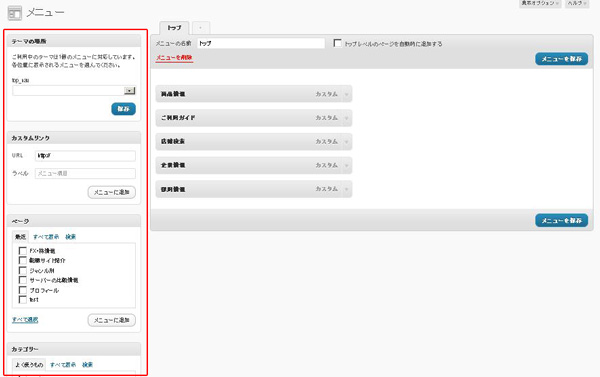Click the カテゴリー panel header
The width and height of the screenshot is (600, 377).
click(x=74, y=349)
